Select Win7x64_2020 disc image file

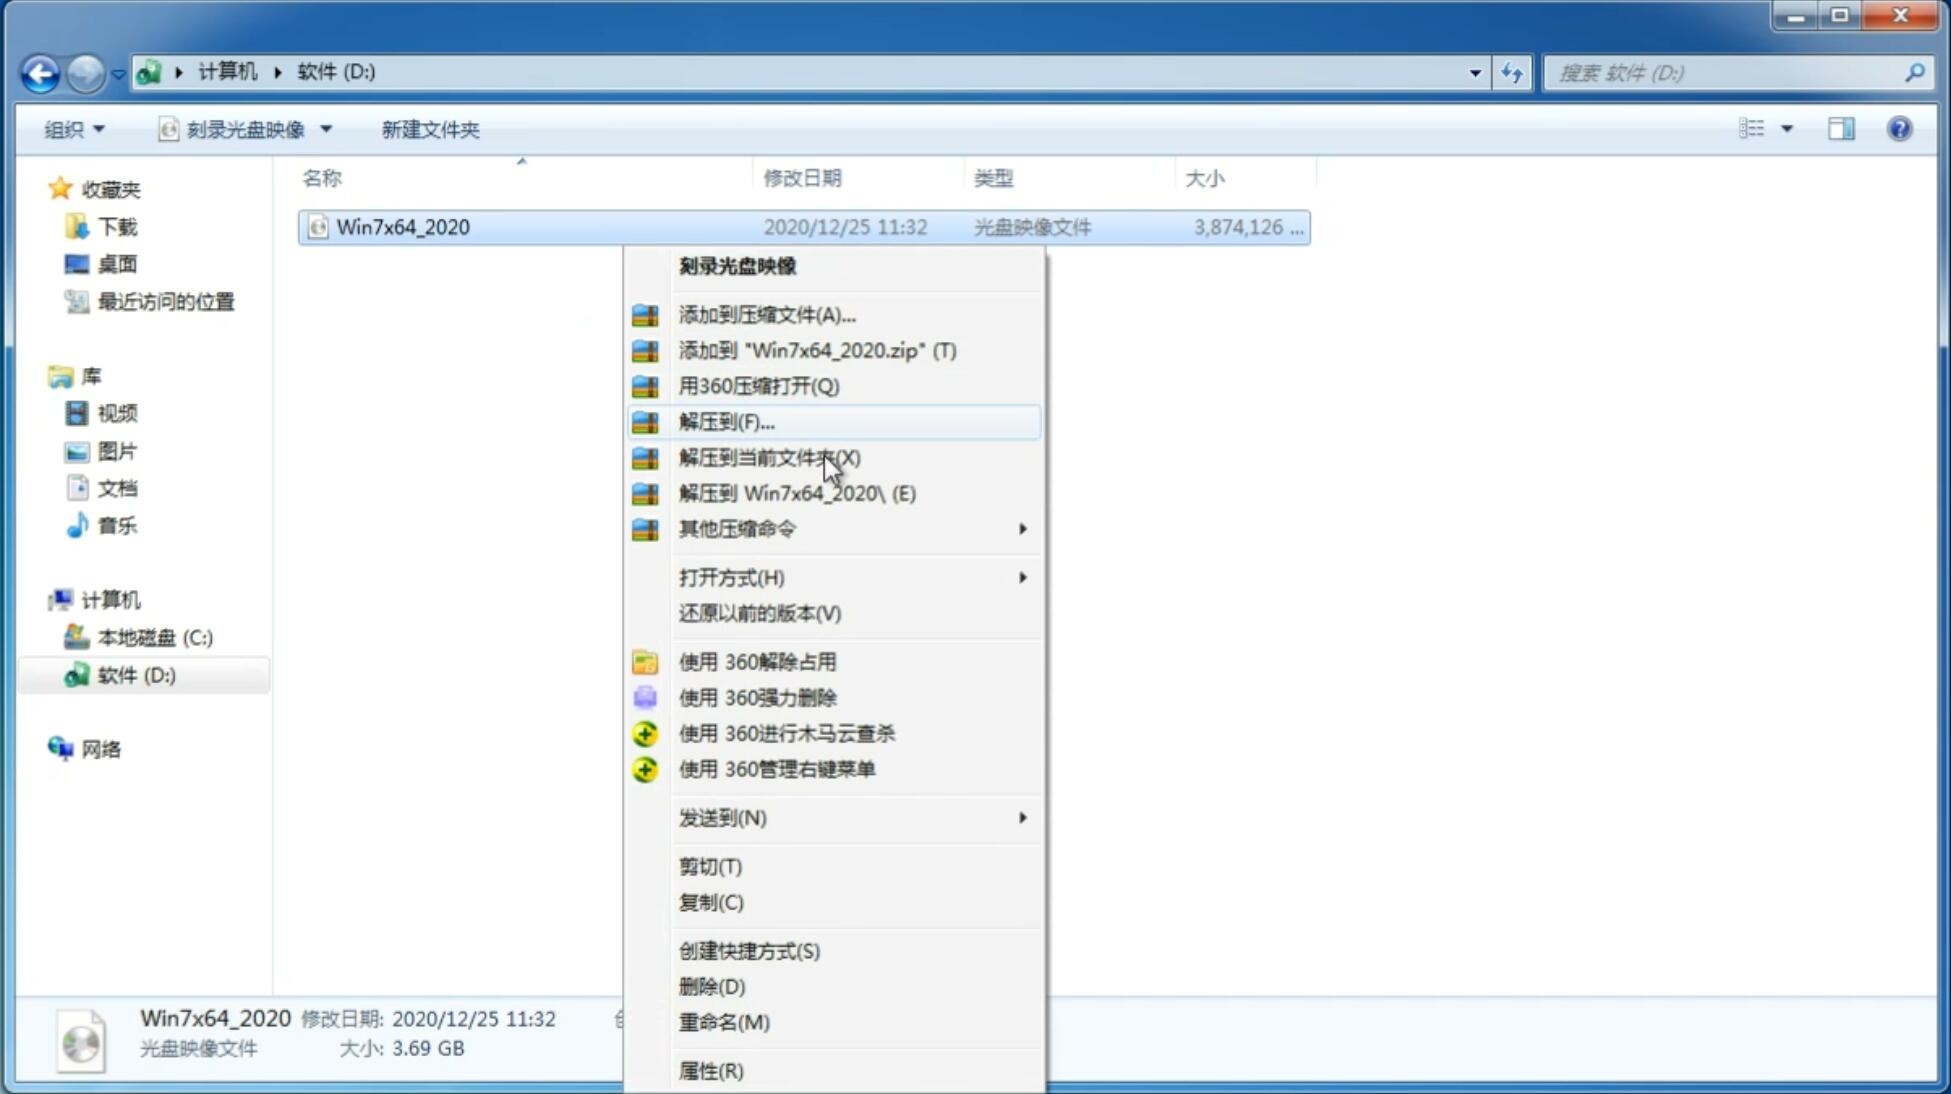click(x=402, y=227)
